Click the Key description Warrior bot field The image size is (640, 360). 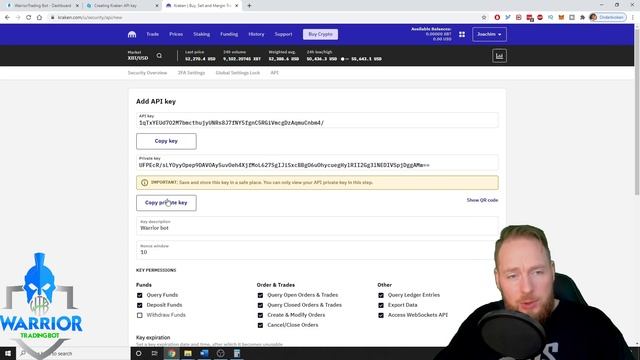(x=317, y=226)
